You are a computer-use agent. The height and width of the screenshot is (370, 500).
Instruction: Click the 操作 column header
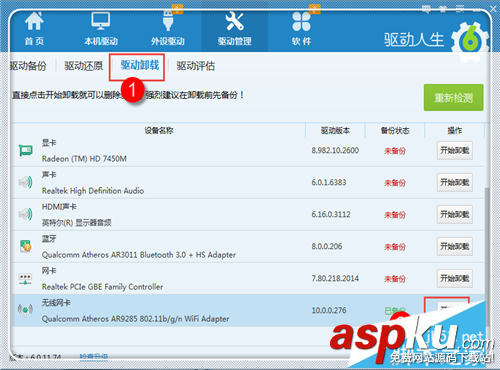click(455, 130)
